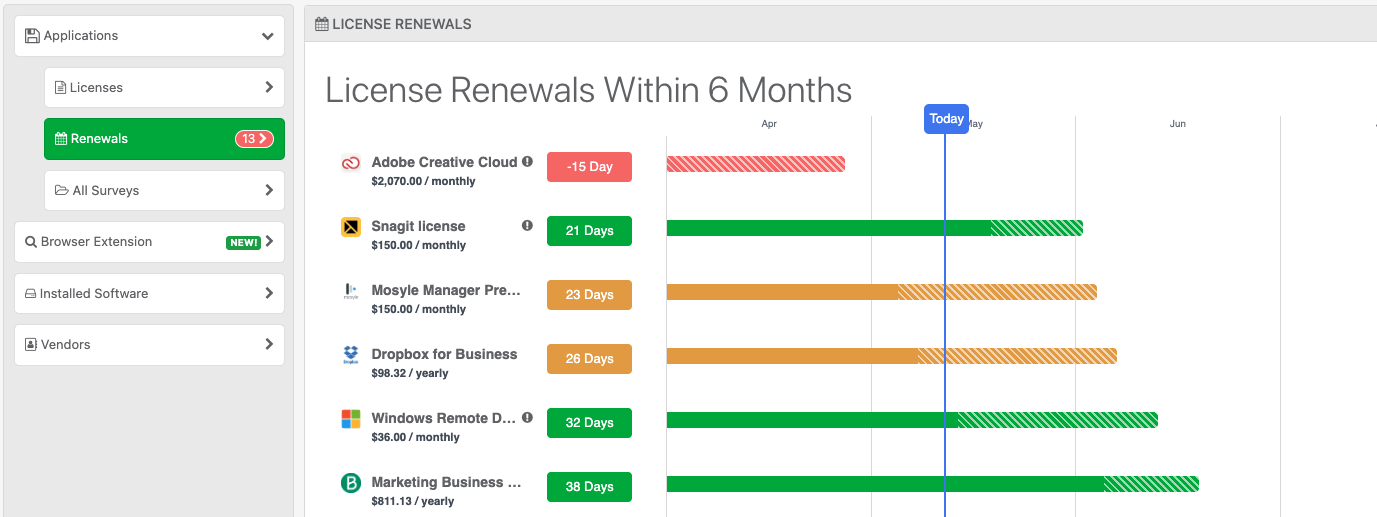Viewport: 1377px width, 517px height.
Task: Click the Windows Remote Desktop logo icon
Action: pyautogui.click(x=351, y=419)
